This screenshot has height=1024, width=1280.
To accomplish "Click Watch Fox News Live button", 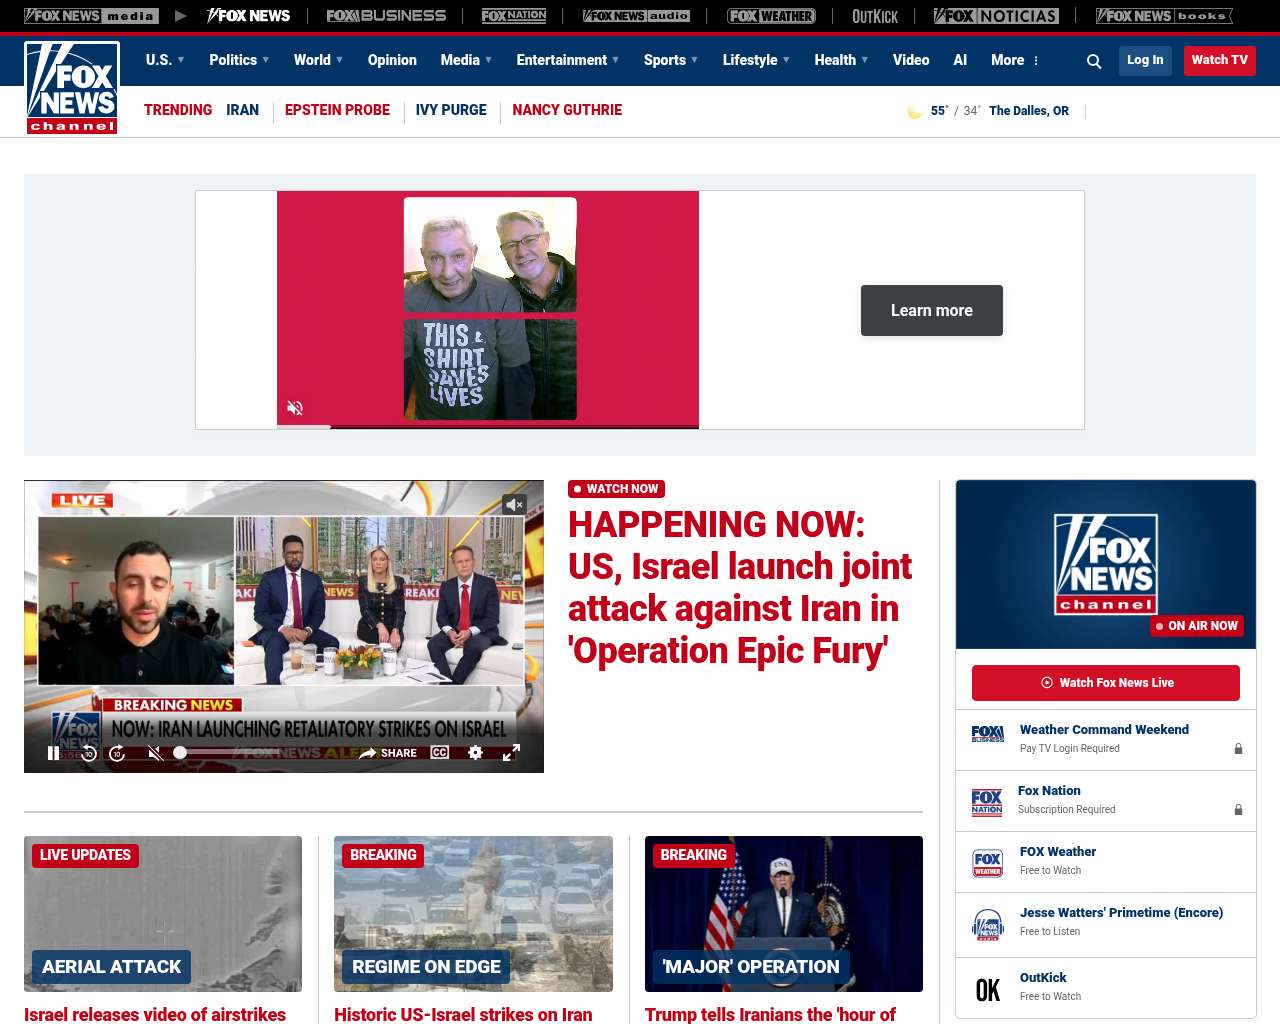I will click(x=1105, y=683).
